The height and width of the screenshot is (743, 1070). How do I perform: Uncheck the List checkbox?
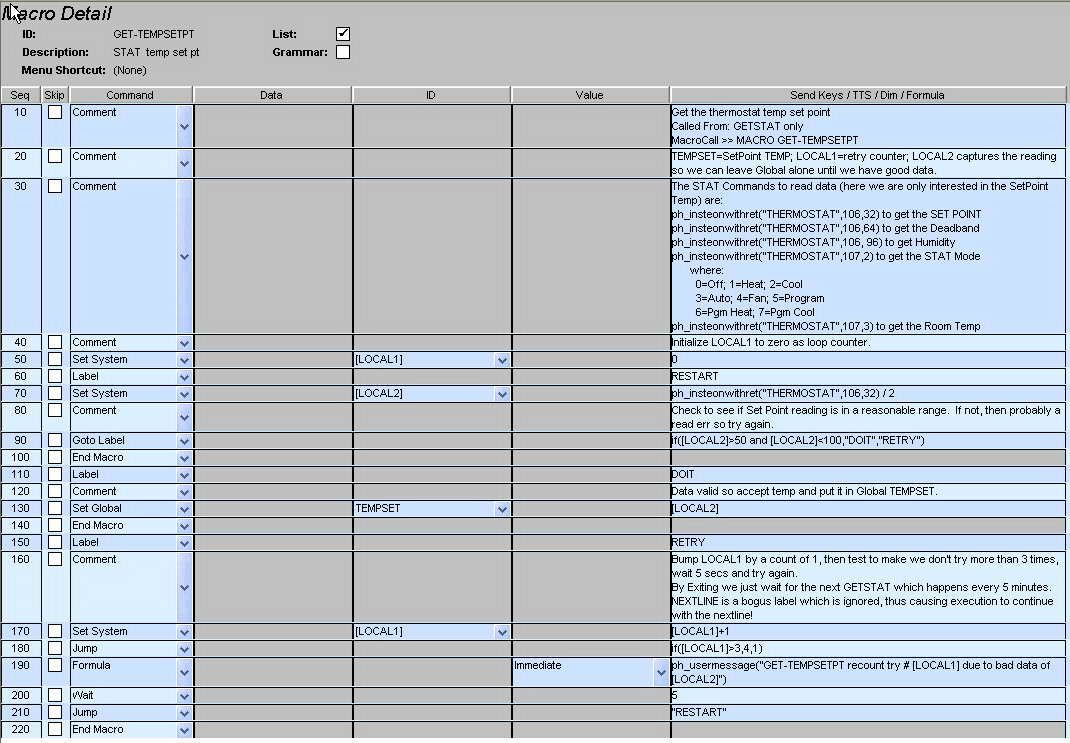tap(343, 34)
